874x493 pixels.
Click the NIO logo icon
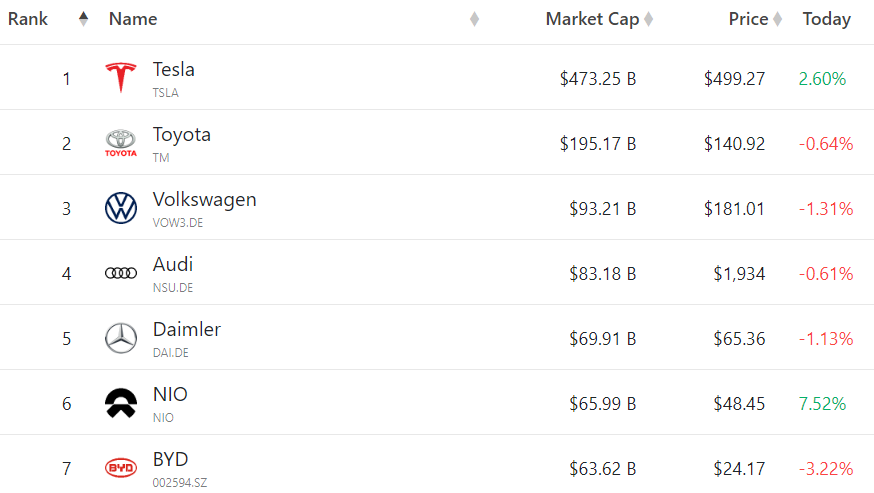(121, 403)
